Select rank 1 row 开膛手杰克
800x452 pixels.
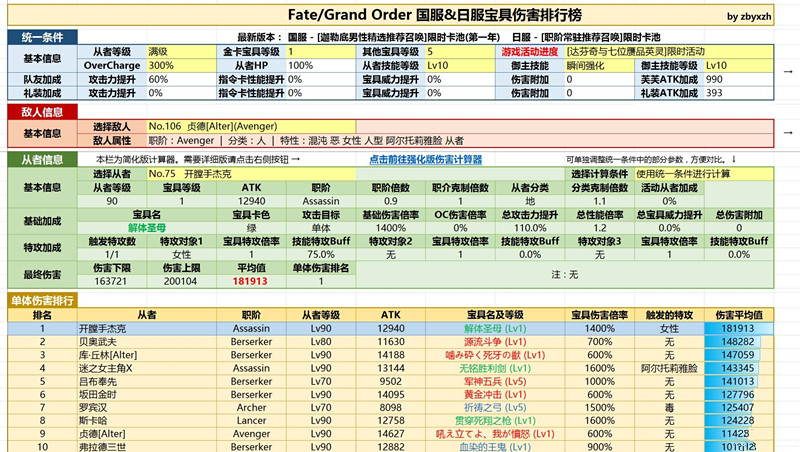coord(391,329)
